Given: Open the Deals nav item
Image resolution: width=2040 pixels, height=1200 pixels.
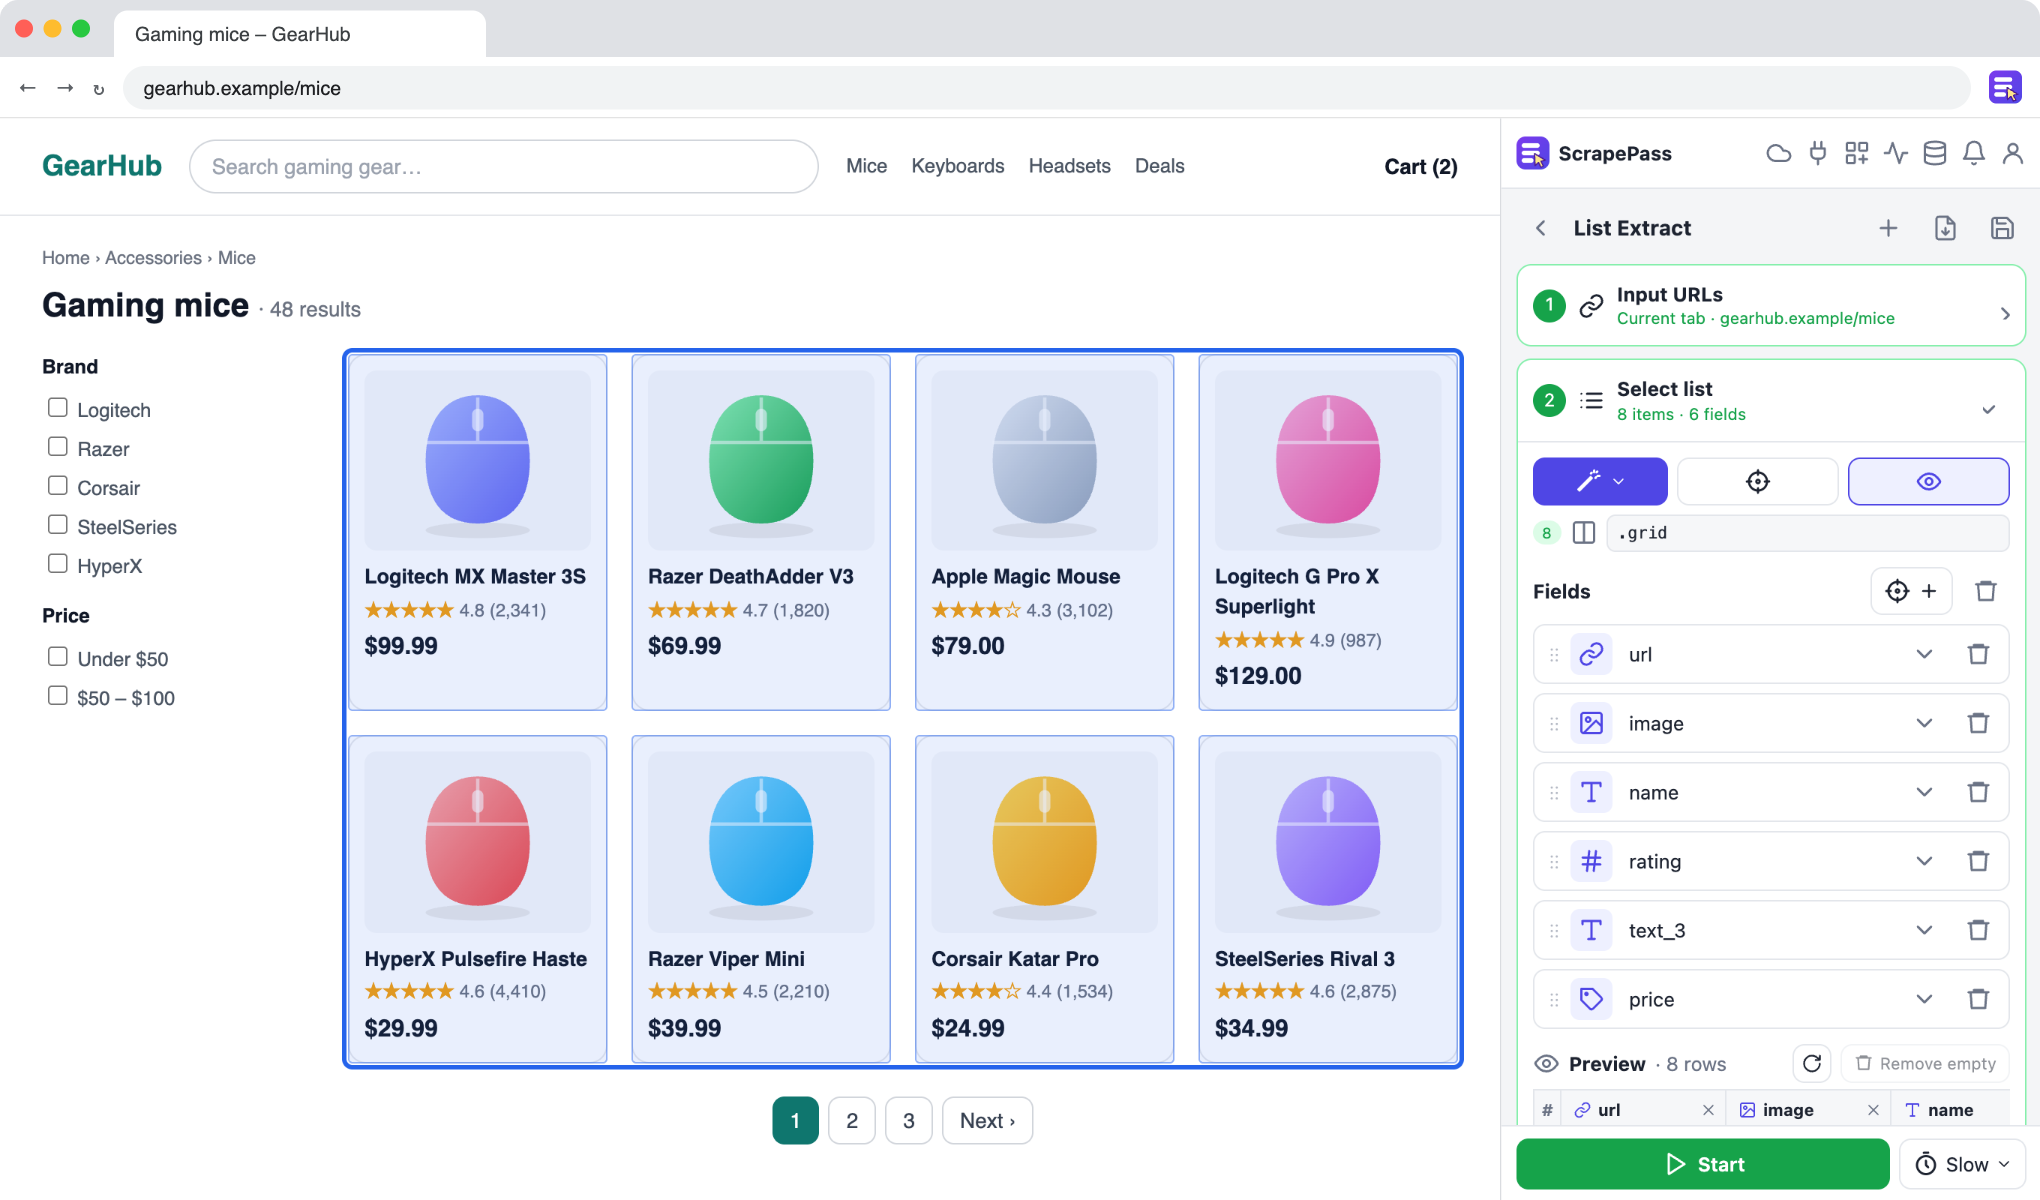Looking at the screenshot, I should click(x=1159, y=166).
